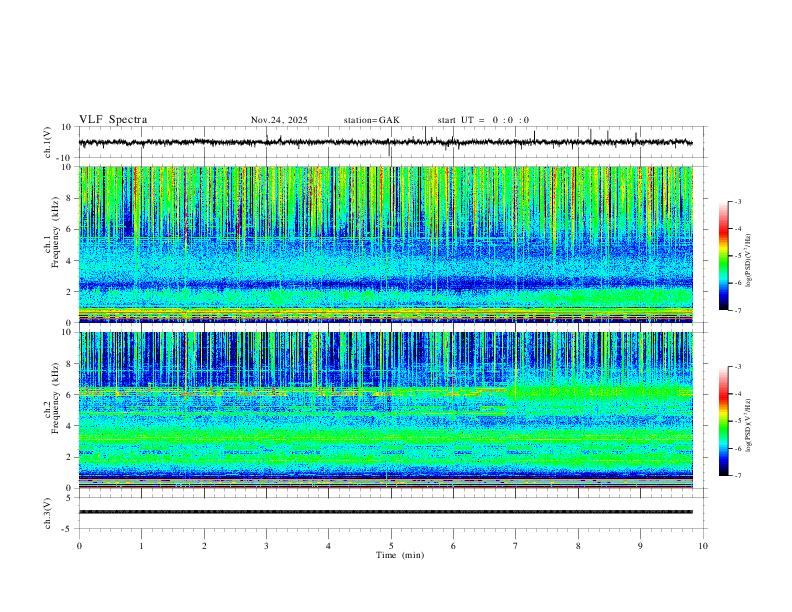
Task: Click time axis tick label "5"
Action: point(391,546)
